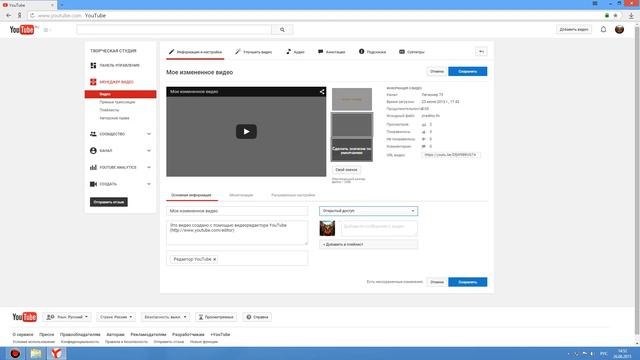Click the Добавить видео header button
The height and width of the screenshot is (360, 640).
[x=574, y=29]
